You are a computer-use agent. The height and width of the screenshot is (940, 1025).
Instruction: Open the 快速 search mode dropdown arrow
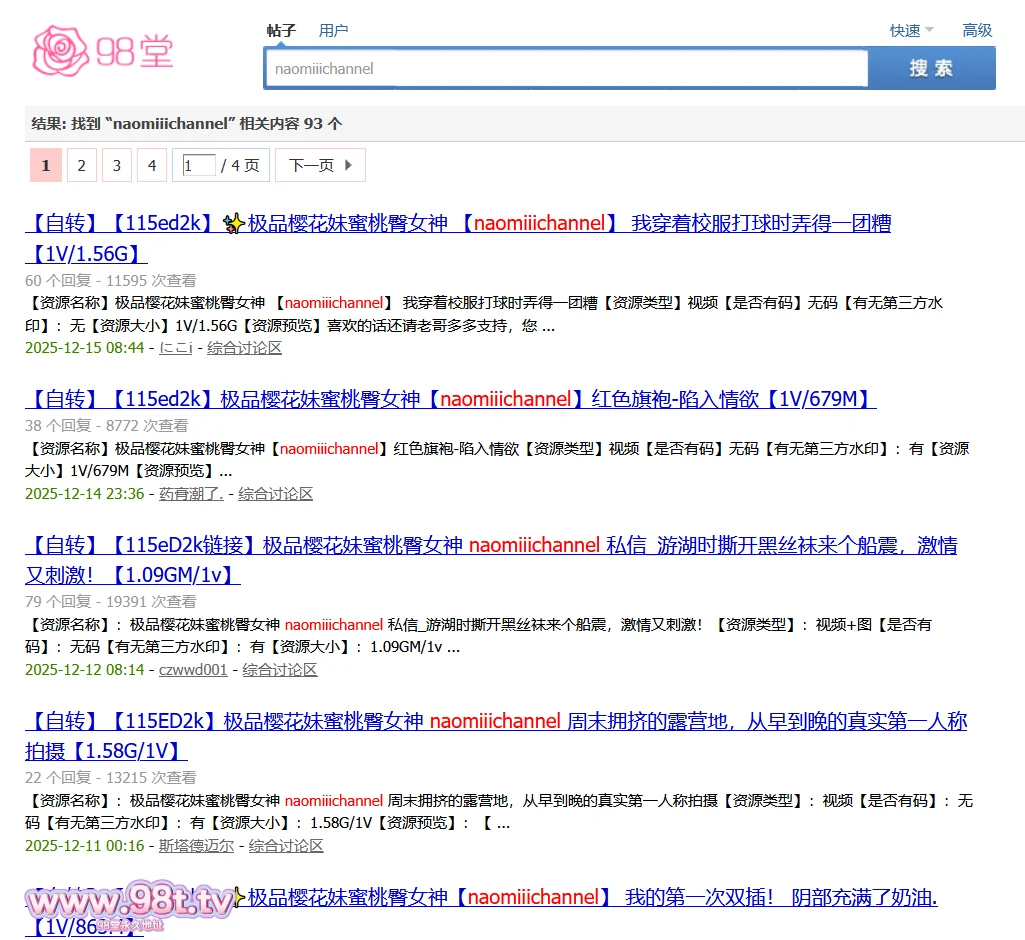[x=930, y=30]
